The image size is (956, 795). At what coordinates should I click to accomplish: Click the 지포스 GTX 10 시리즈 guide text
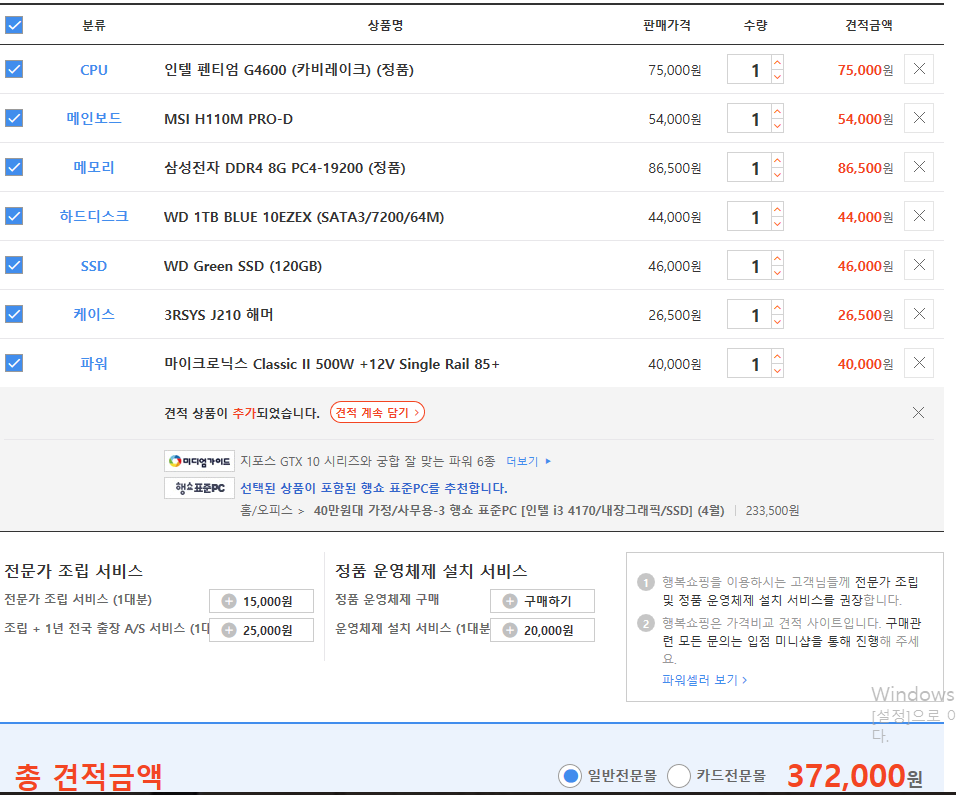368,462
